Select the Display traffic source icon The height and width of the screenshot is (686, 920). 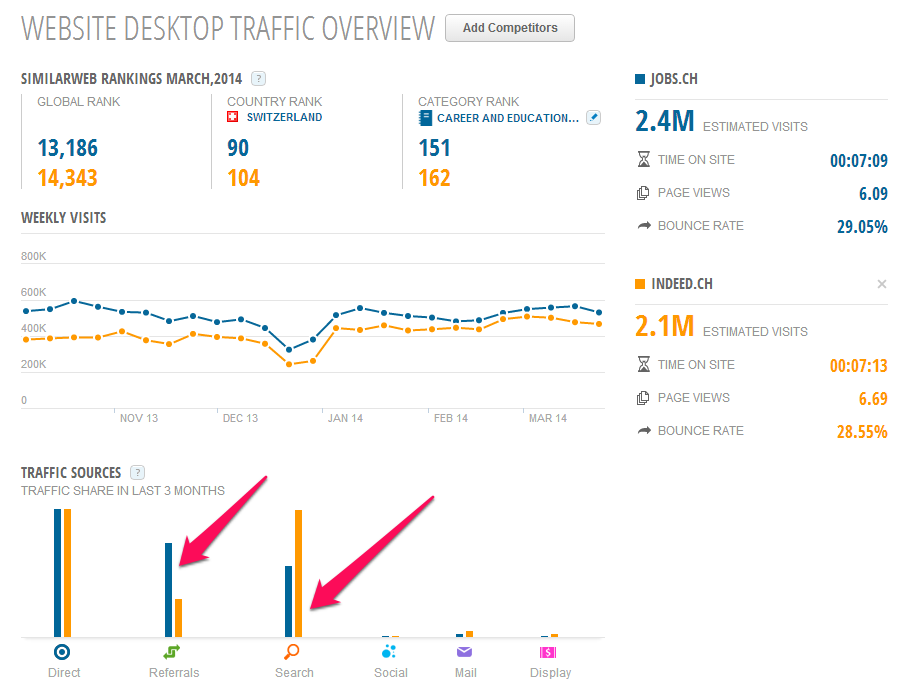pyautogui.click(x=548, y=652)
